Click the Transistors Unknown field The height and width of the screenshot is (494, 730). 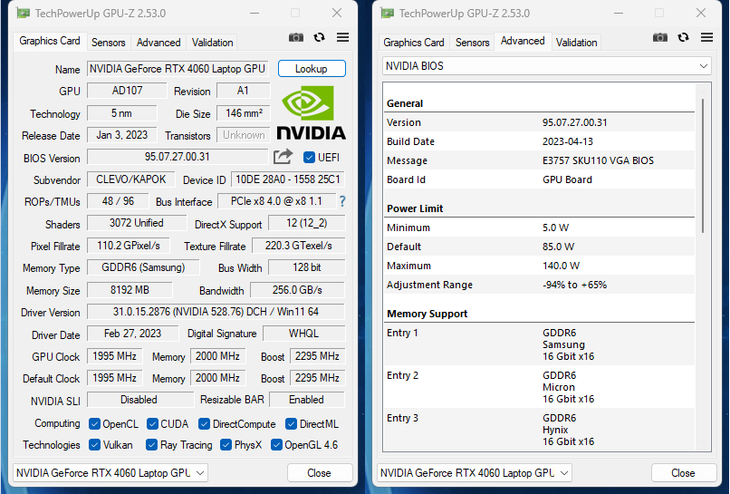(243, 135)
